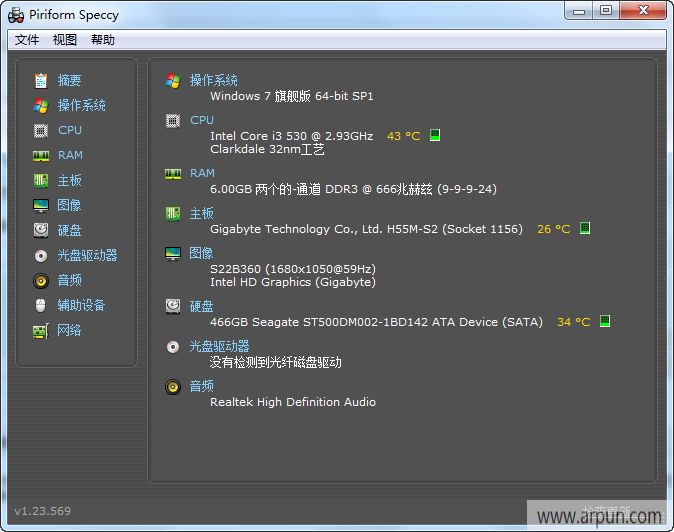Open the 帮助 menu

[103, 40]
